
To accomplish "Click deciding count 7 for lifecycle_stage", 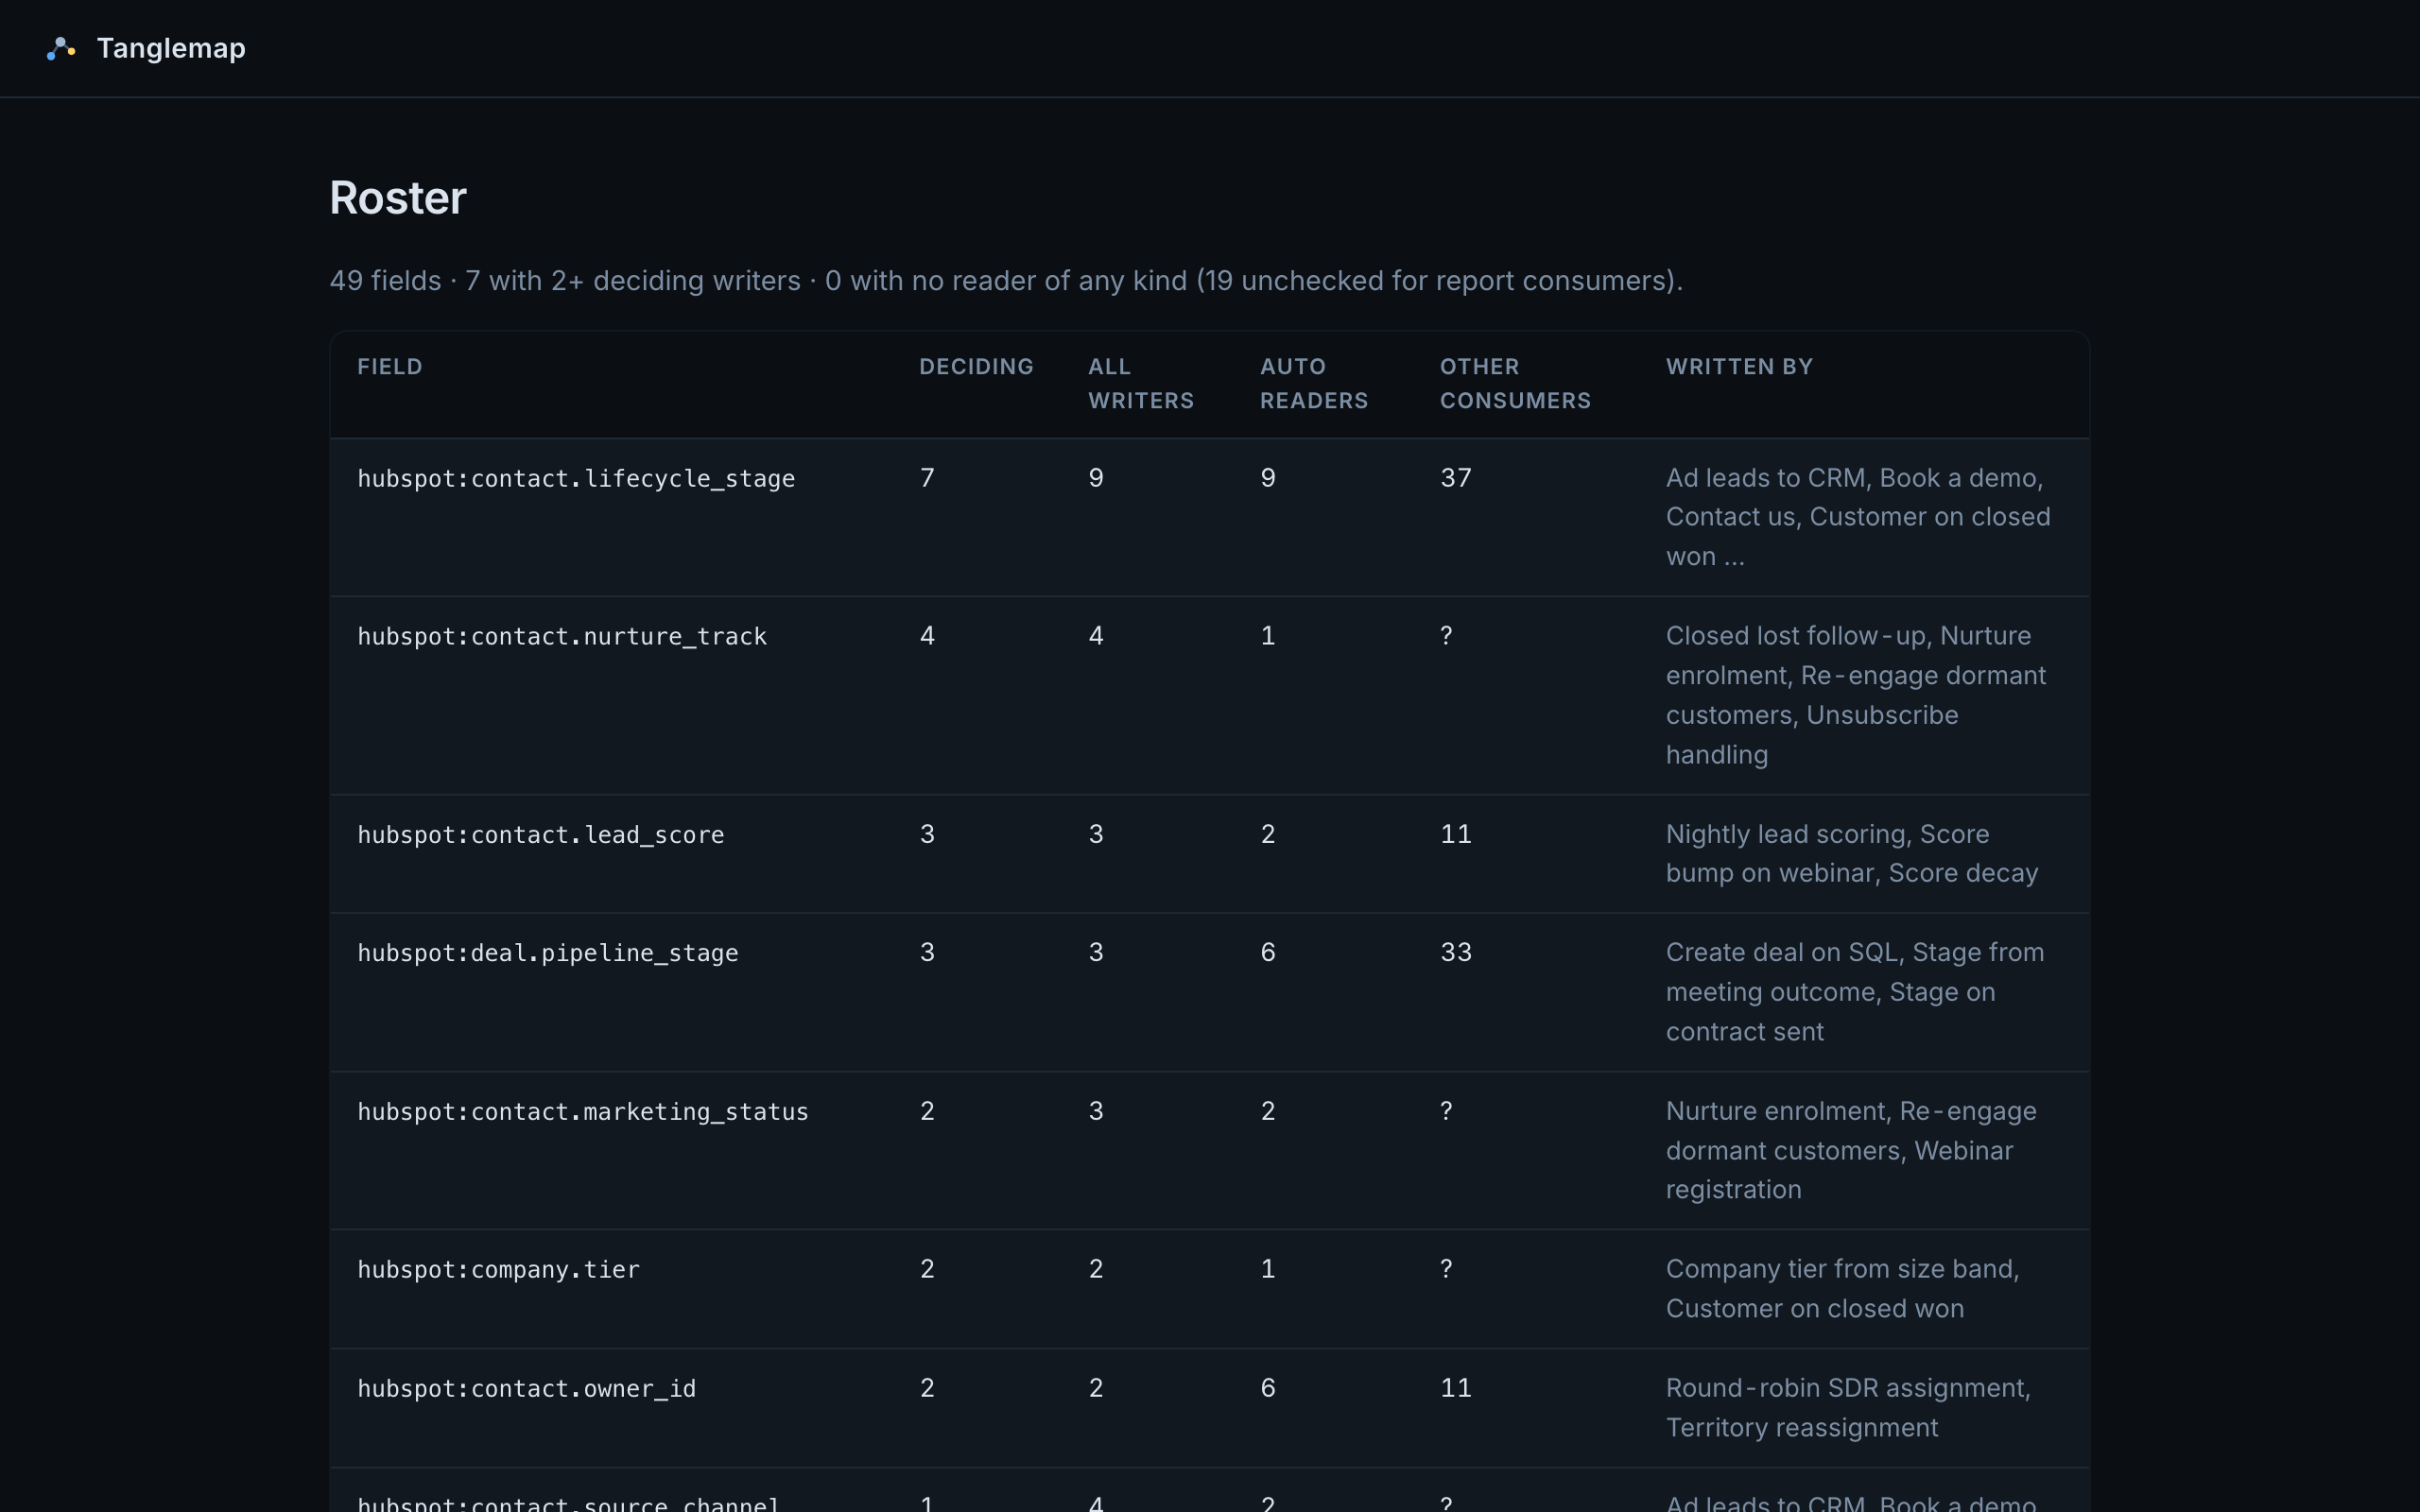I will pos(927,478).
